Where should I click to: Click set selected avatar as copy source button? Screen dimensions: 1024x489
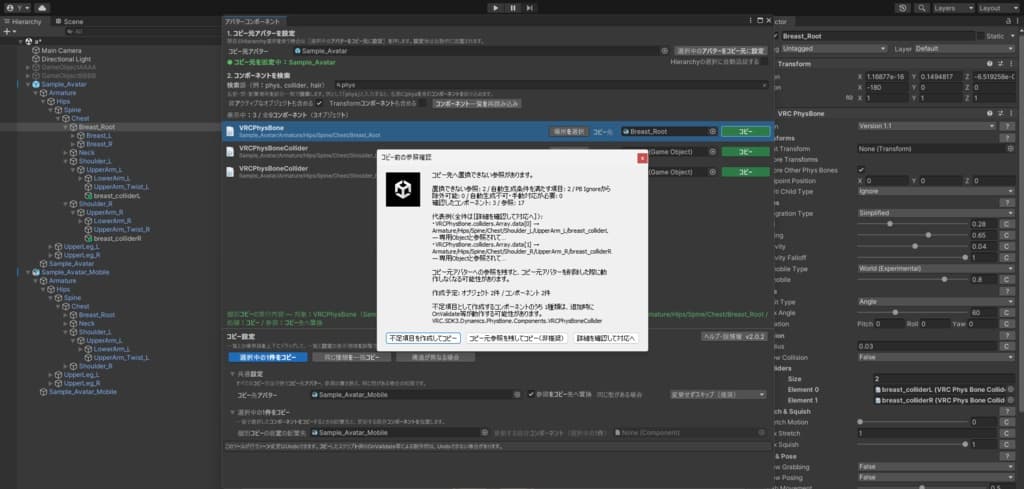(720, 50)
